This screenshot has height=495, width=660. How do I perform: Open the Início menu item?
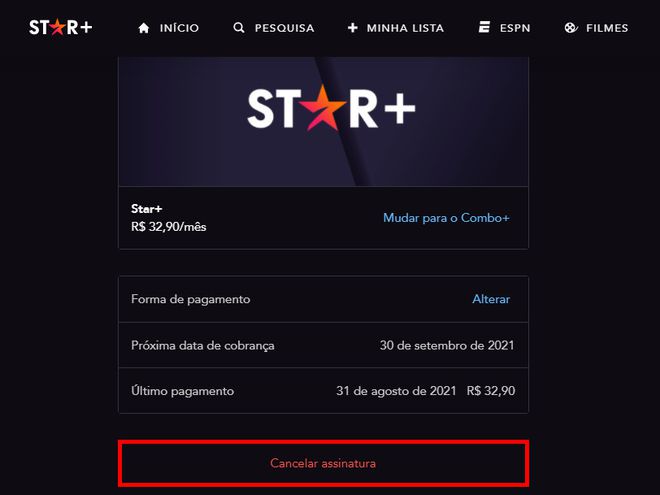click(168, 28)
